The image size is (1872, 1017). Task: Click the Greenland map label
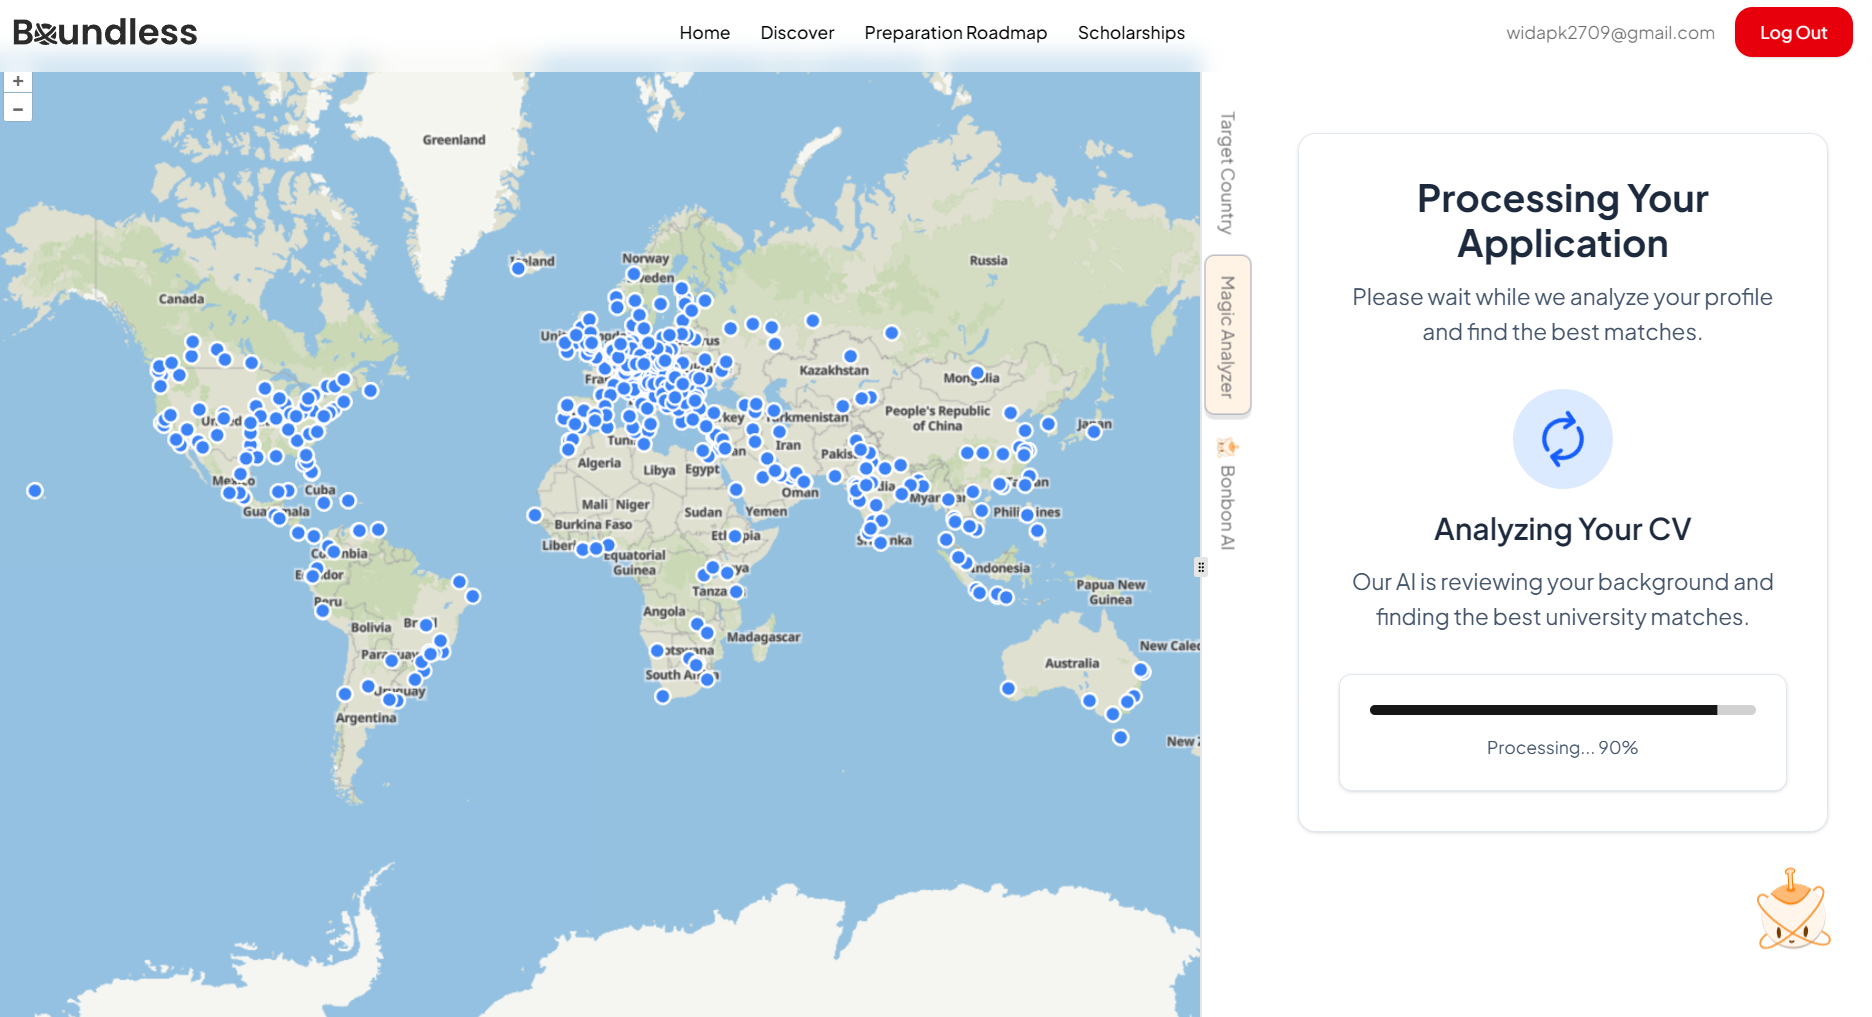pos(454,140)
